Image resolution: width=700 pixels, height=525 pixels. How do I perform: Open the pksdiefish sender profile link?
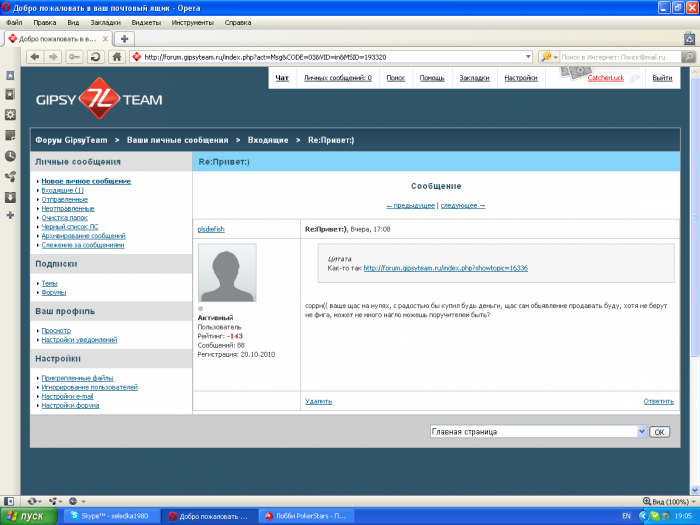pyautogui.click(x=211, y=229)
